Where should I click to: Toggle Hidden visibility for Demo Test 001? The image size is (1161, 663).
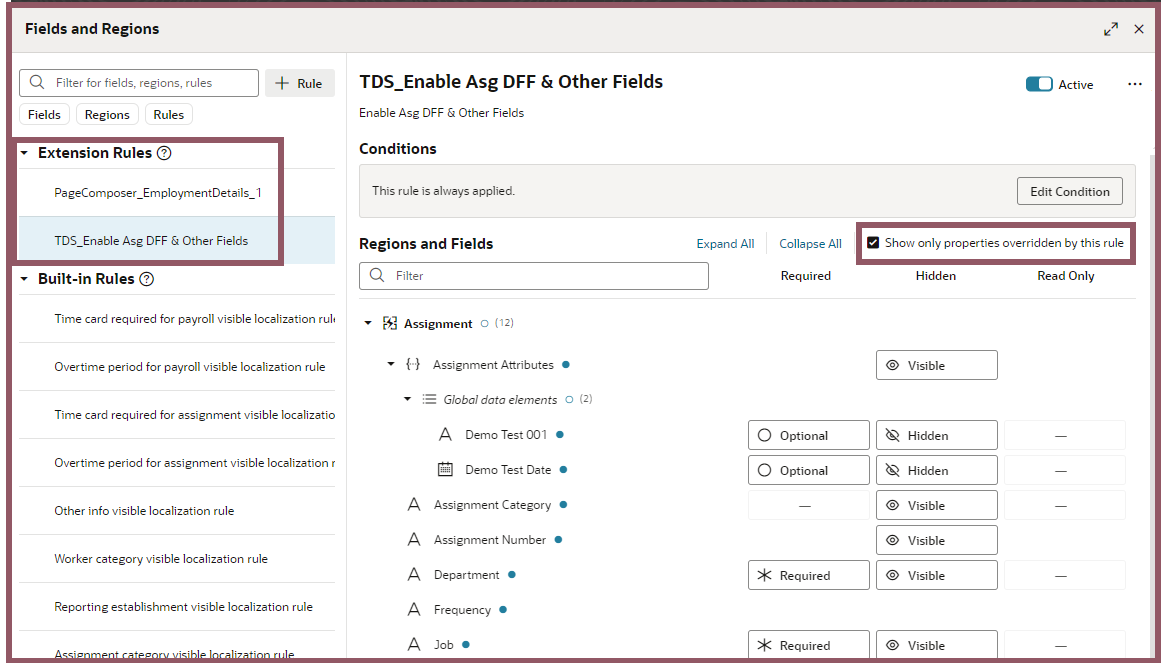click(936, 436)
